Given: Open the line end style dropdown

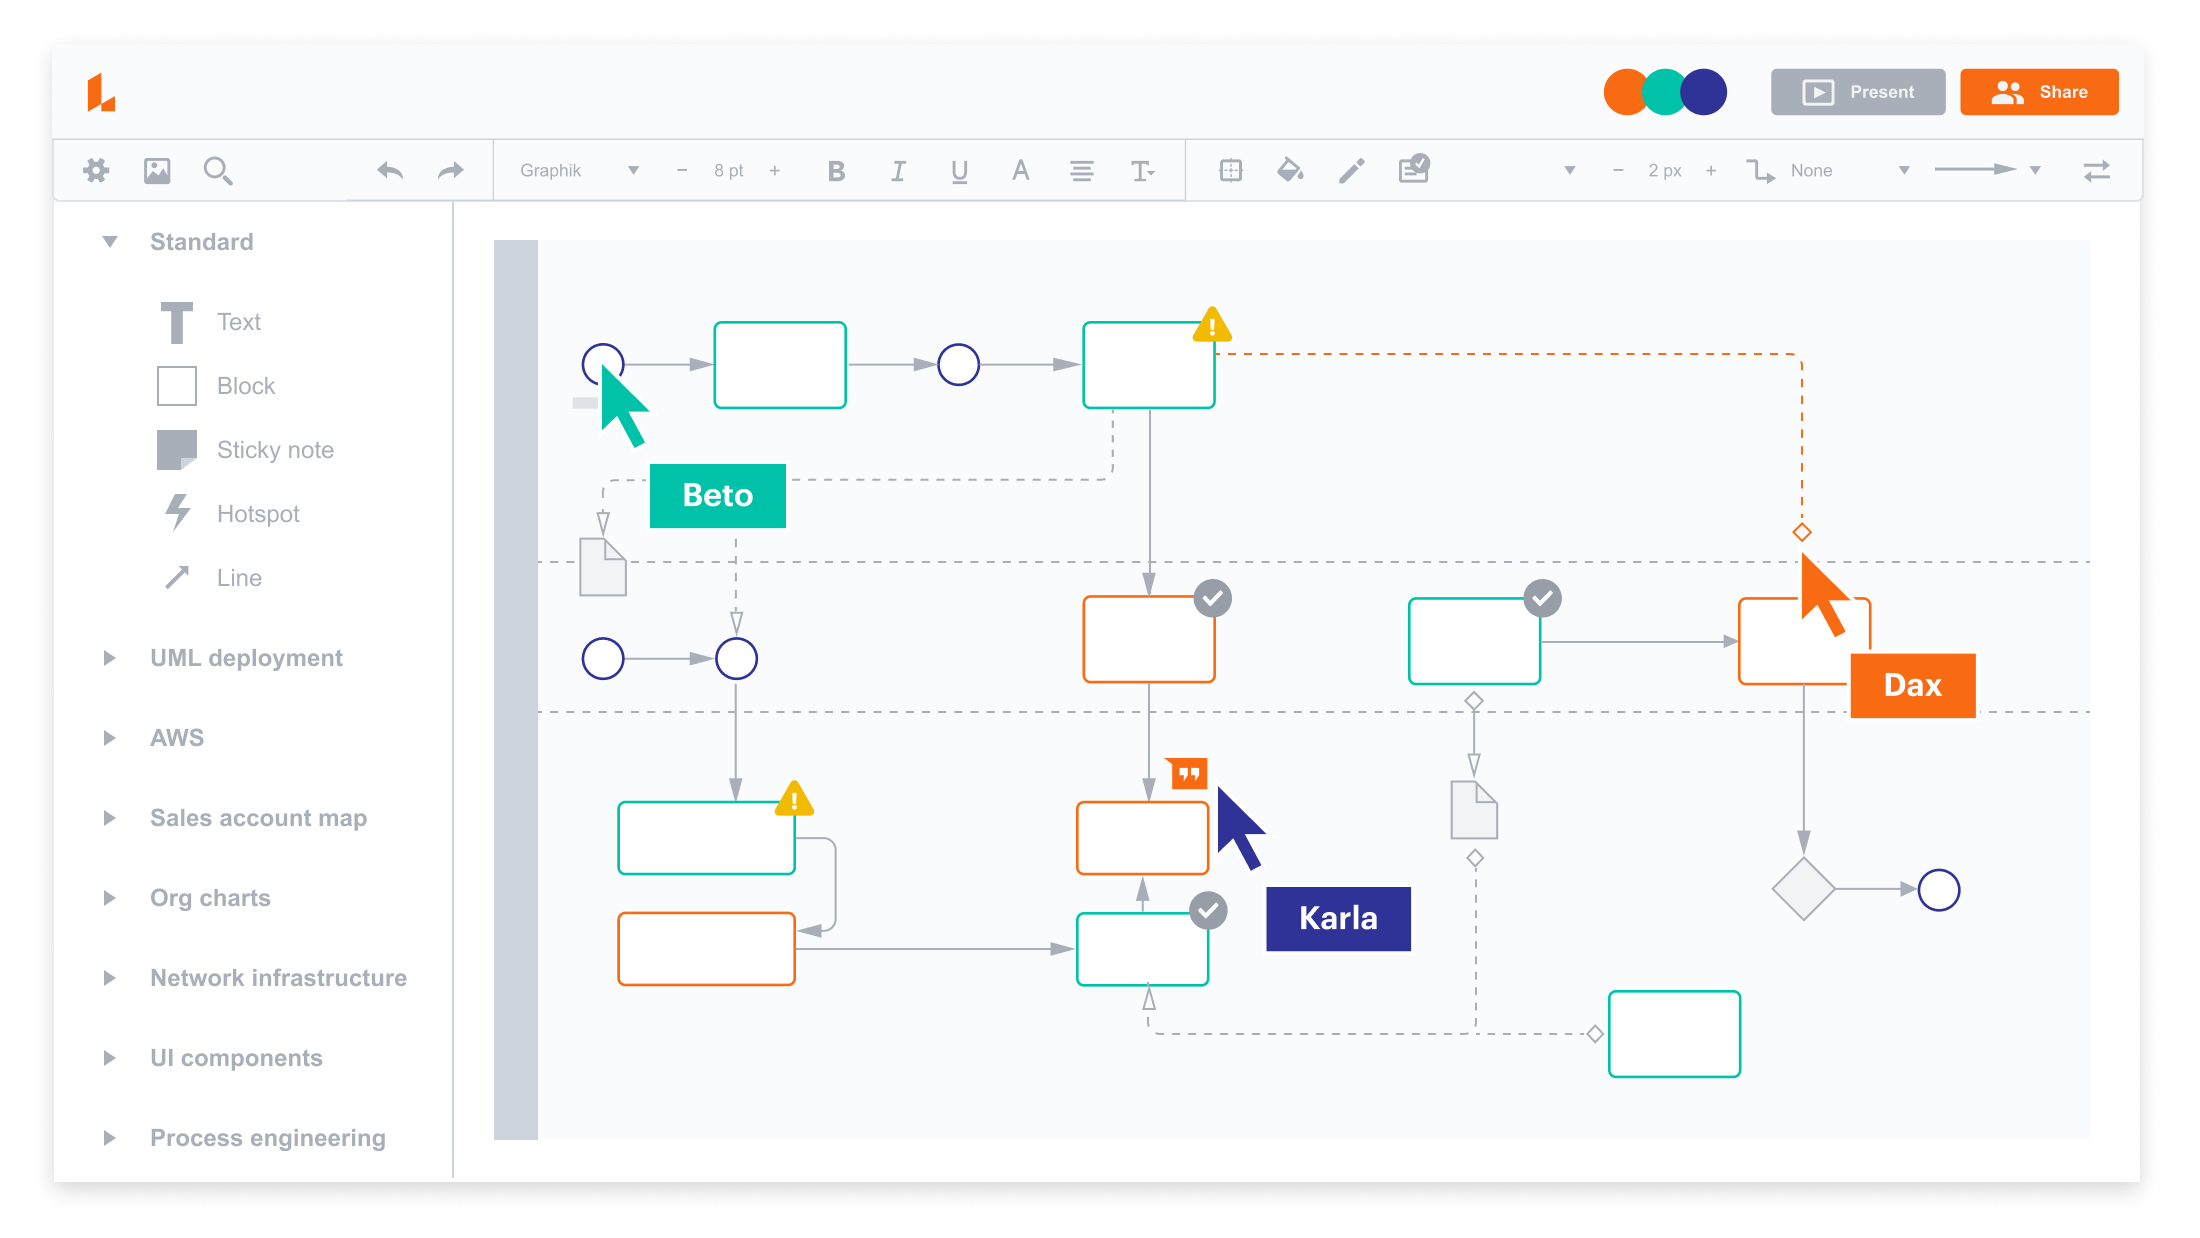Looking at the screenshot, I should 2038,169.
